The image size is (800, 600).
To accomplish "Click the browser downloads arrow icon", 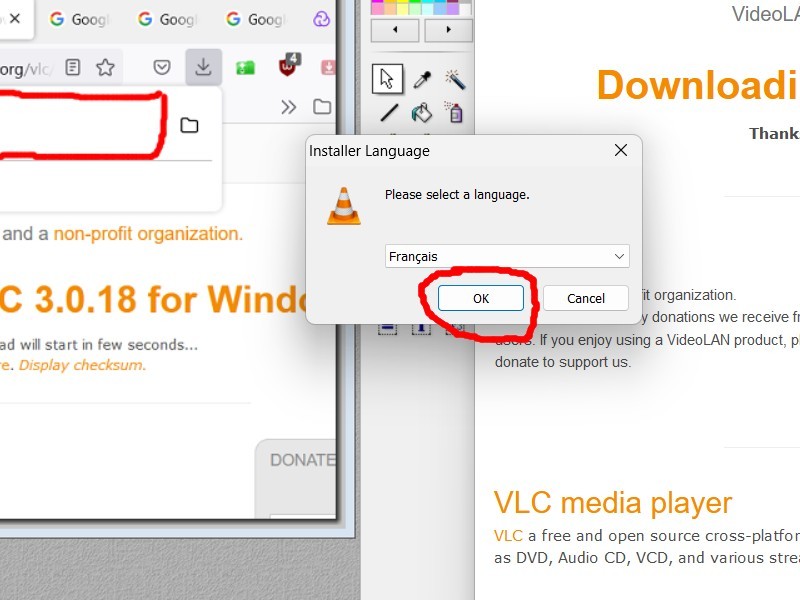I will 203,67.
